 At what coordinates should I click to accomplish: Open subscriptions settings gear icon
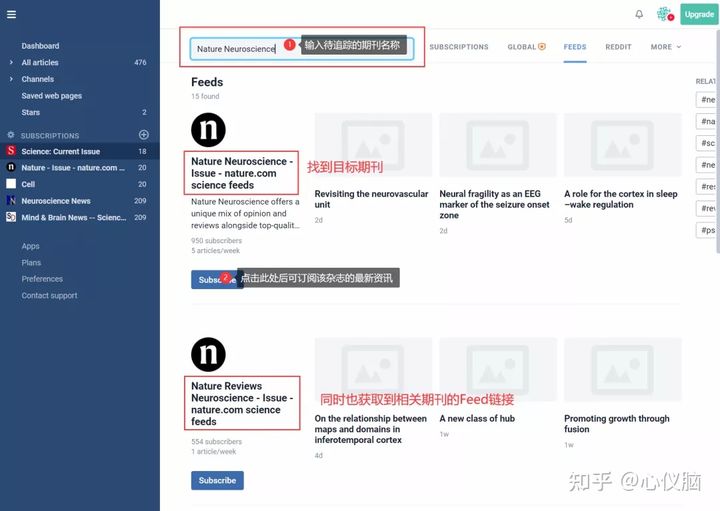click(11, 135)
